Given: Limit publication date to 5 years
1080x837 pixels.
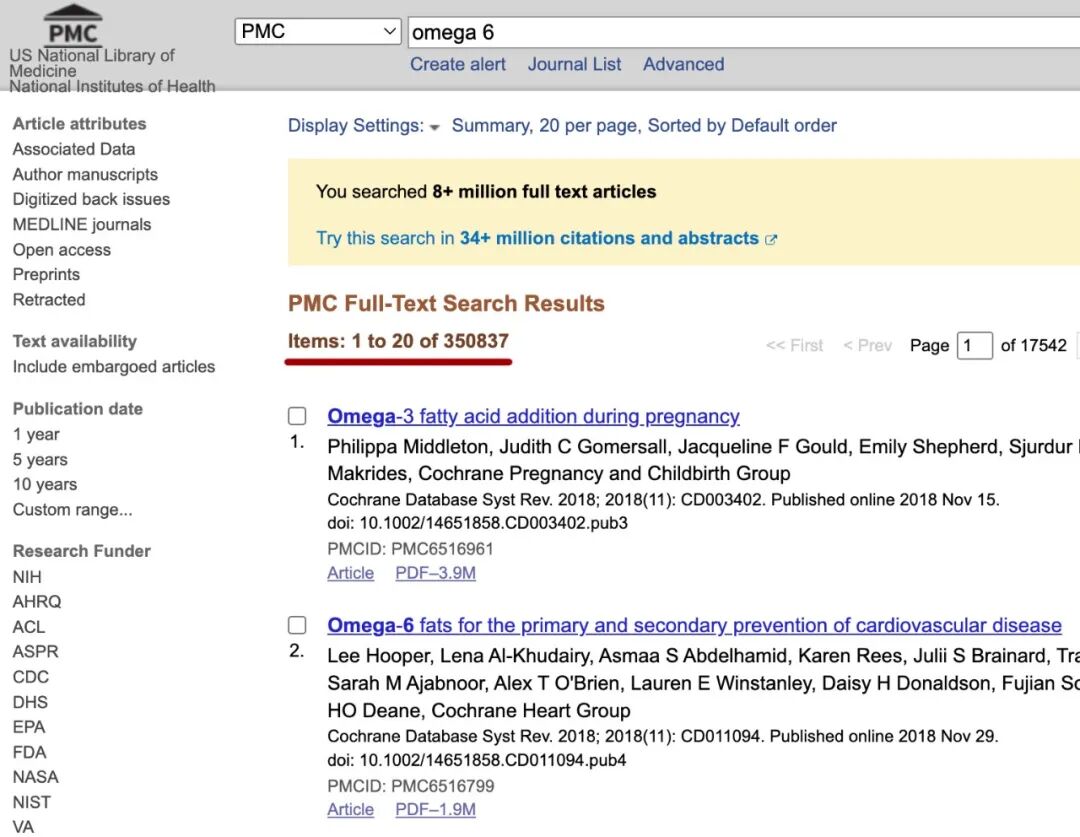Looking at the screenshot, I should point(40,459).
